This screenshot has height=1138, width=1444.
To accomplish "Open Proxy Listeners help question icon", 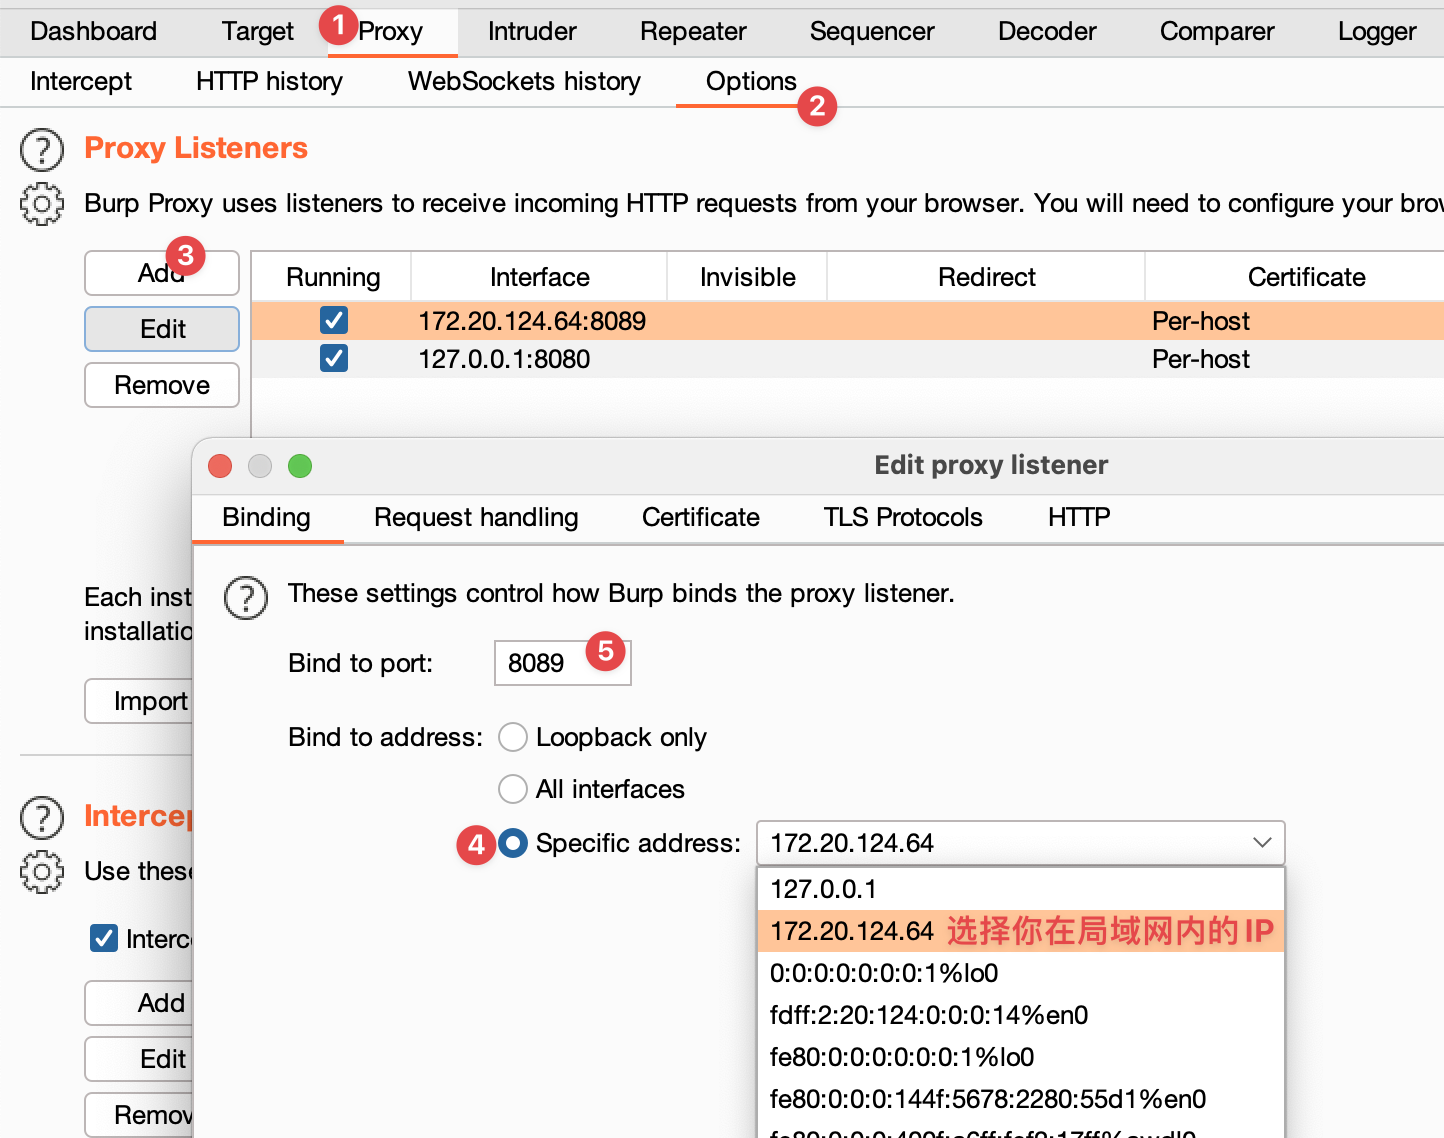I will 42,149.
